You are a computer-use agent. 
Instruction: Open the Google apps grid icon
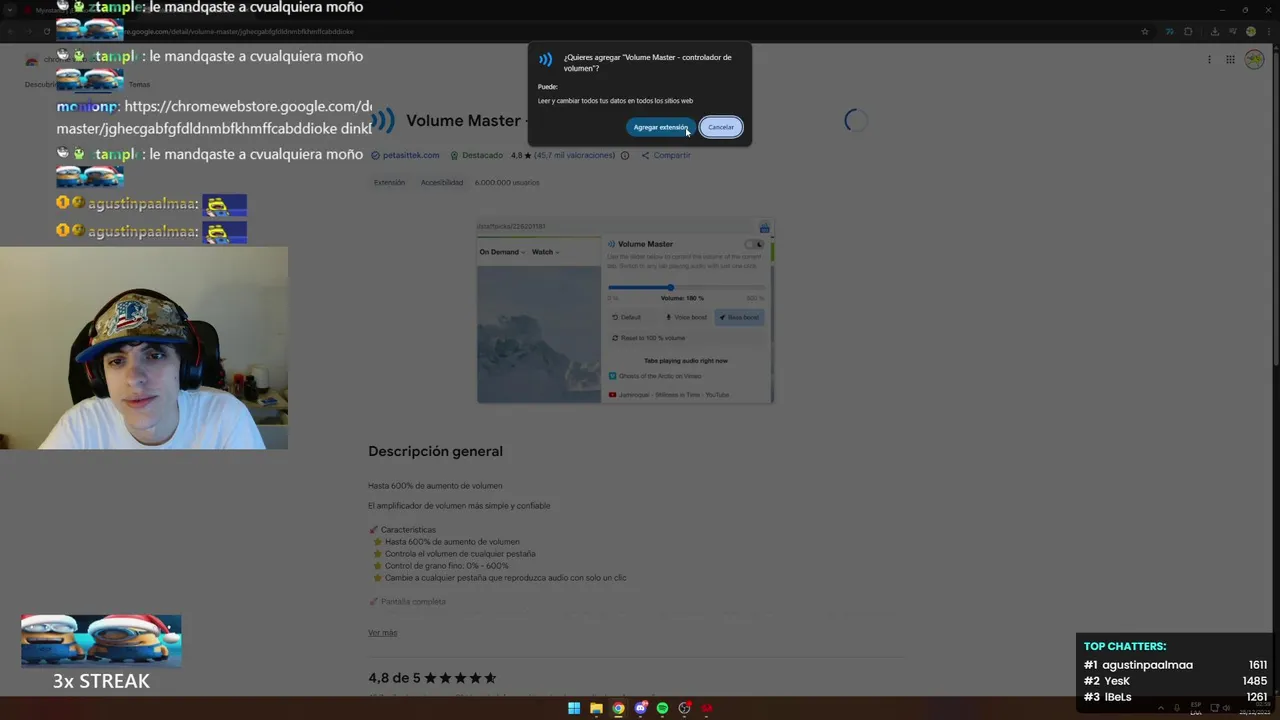pos(1230,59)
